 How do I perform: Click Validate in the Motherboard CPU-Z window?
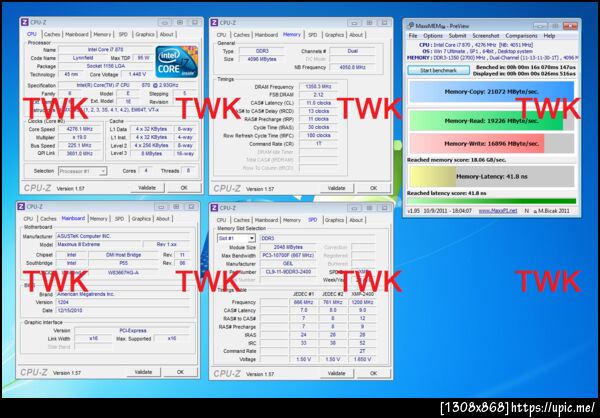click(143, 372)
